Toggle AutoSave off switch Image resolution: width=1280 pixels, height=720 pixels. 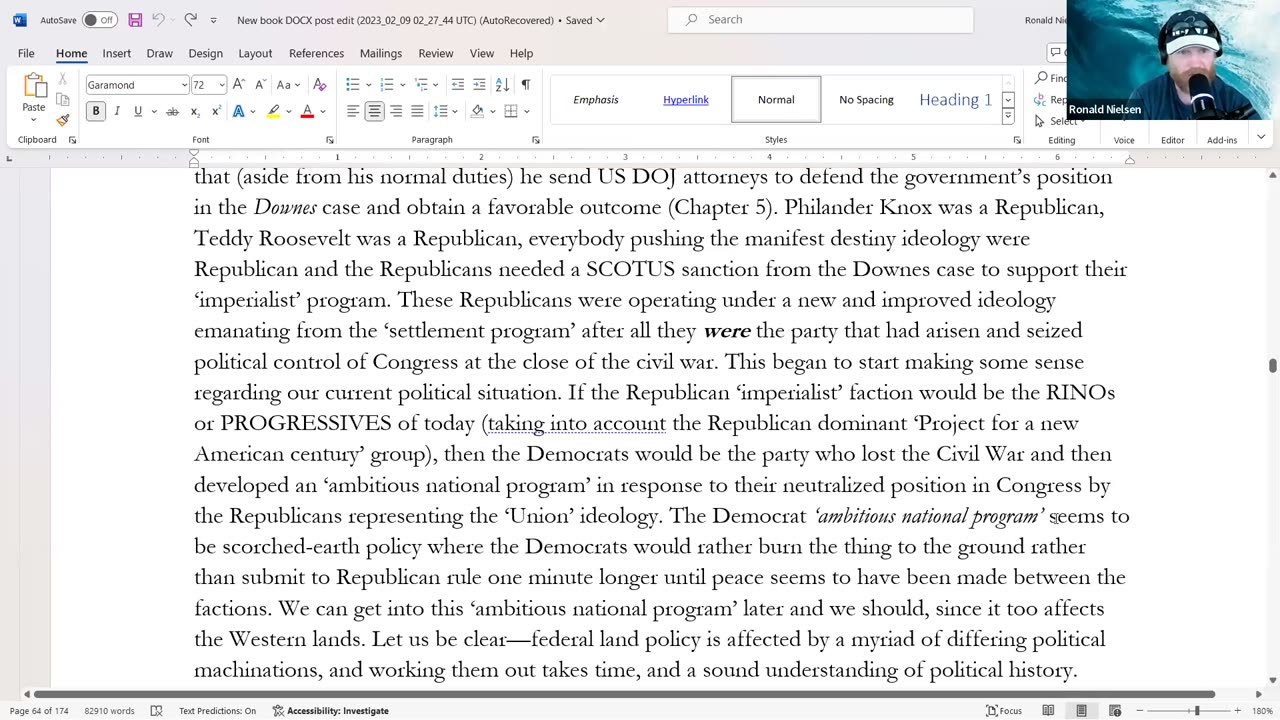tap(99, 20)
